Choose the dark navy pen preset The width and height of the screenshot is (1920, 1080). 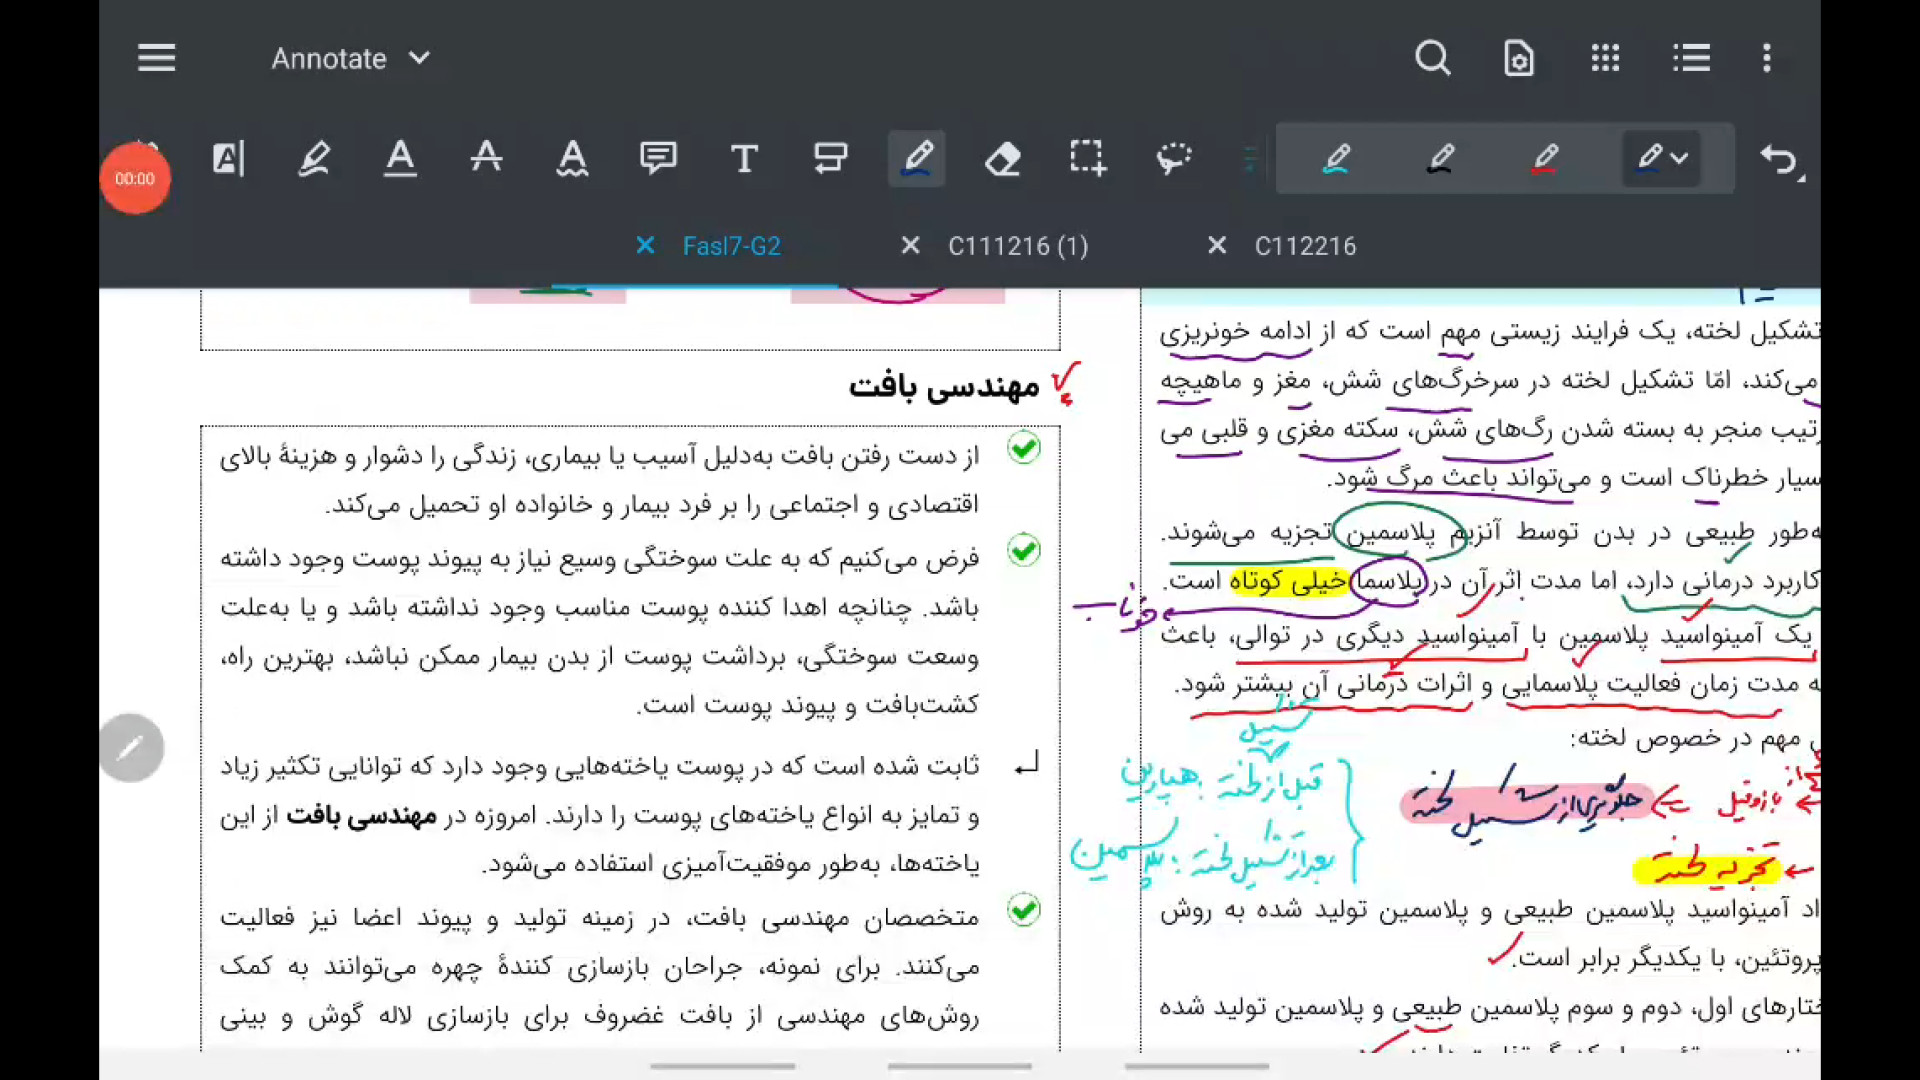pyautogui.click(x=1441, y=158)
